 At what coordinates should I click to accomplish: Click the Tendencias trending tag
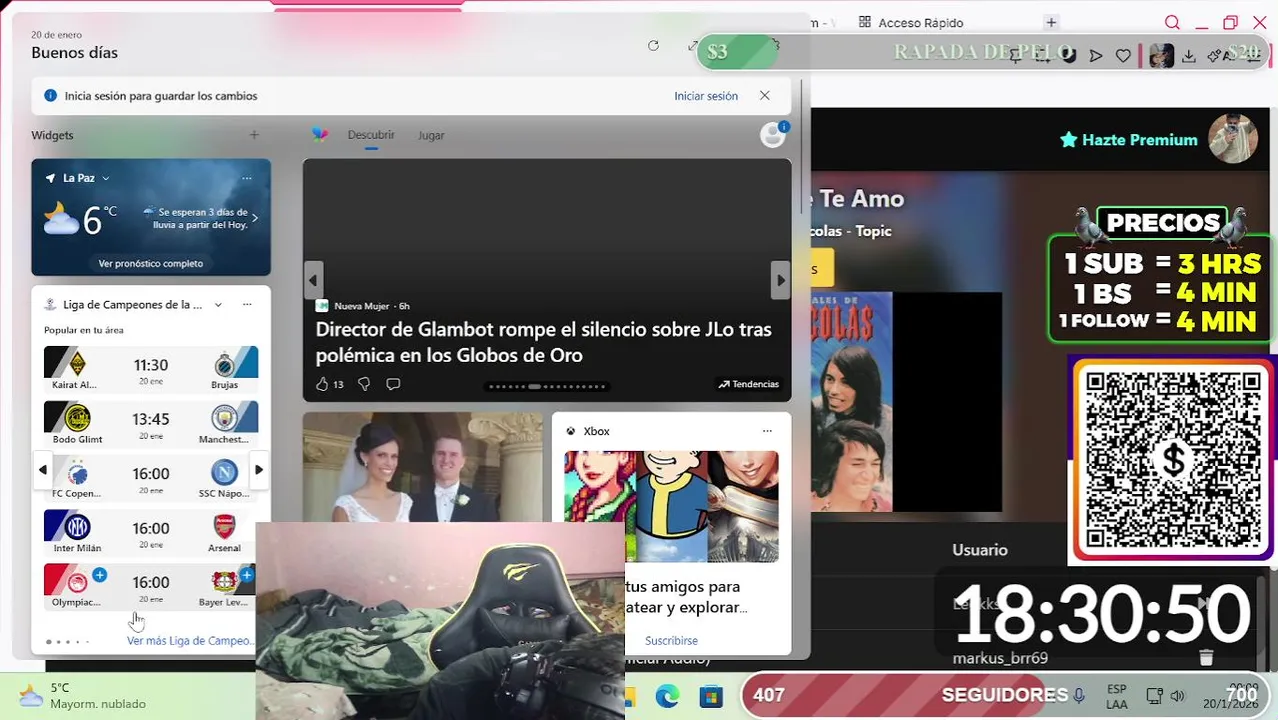coord(749,384)
